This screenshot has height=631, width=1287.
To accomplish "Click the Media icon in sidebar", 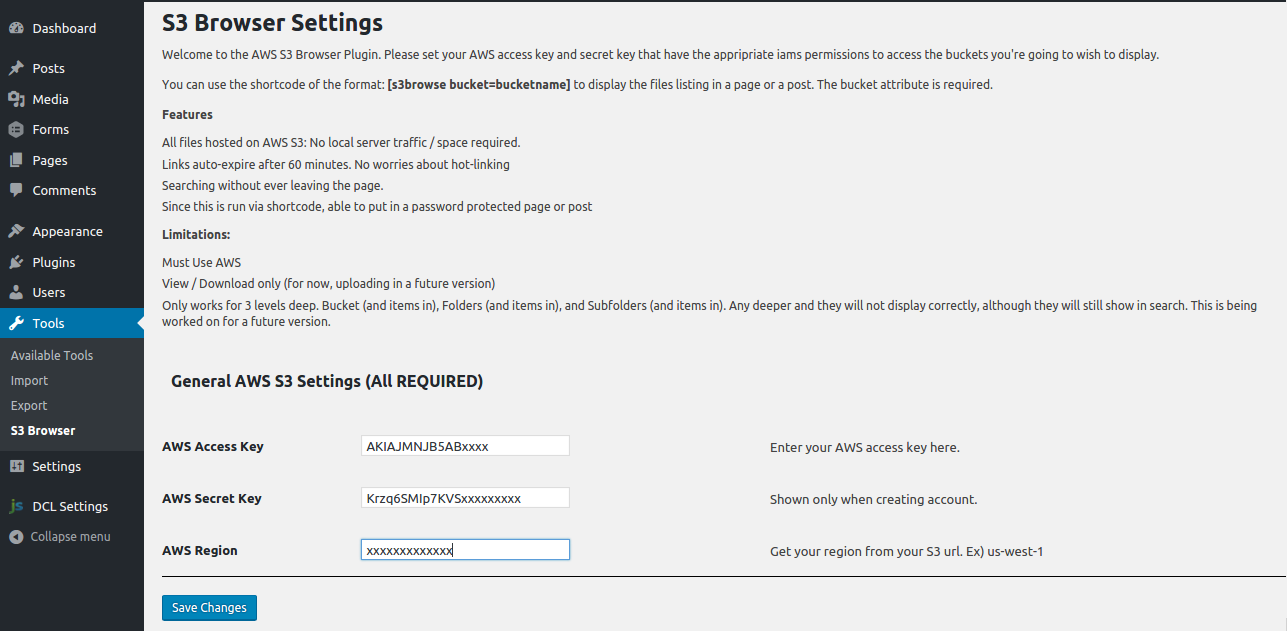I will (x=16, y=99).
